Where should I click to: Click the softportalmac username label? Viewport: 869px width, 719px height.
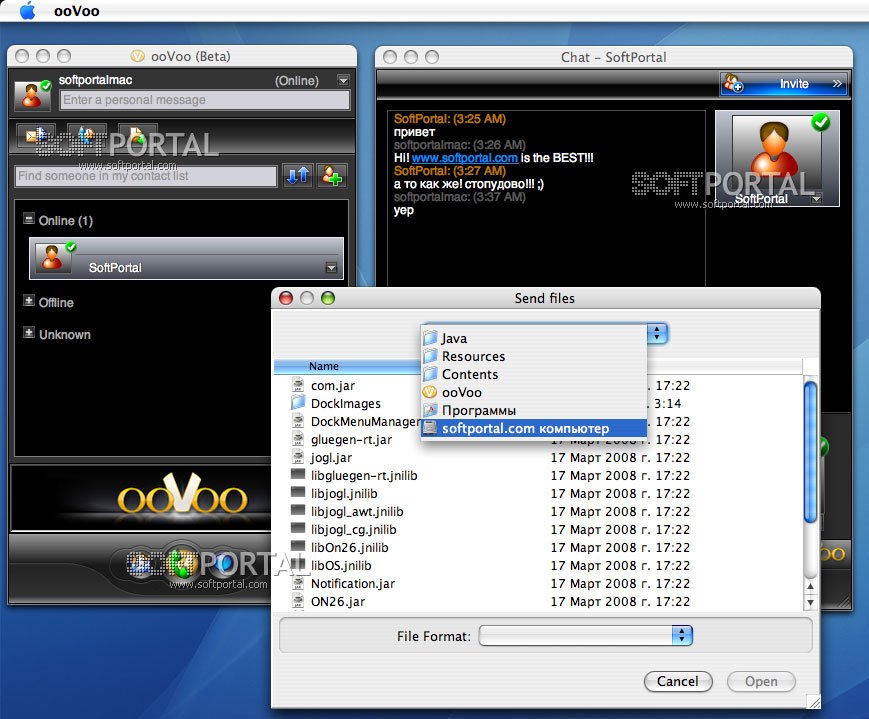[x=95, y=80]
